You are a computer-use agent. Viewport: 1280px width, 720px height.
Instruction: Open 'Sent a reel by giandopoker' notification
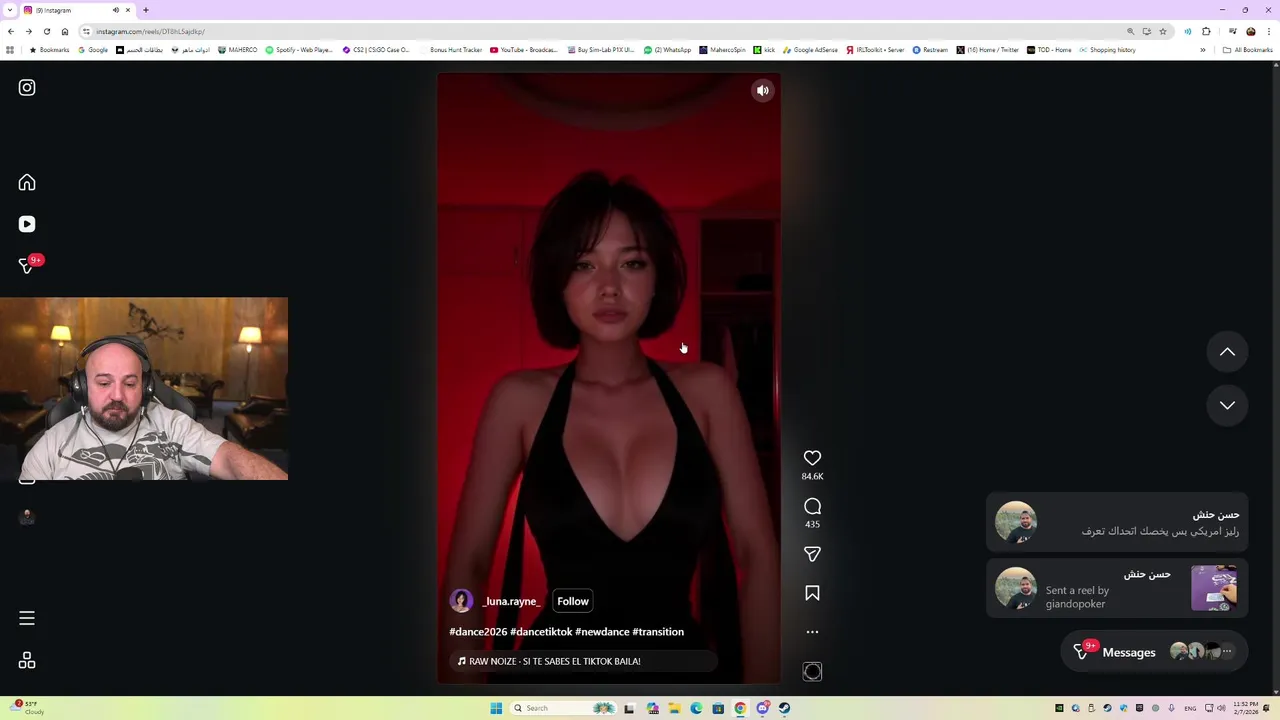coord(1117,588)
